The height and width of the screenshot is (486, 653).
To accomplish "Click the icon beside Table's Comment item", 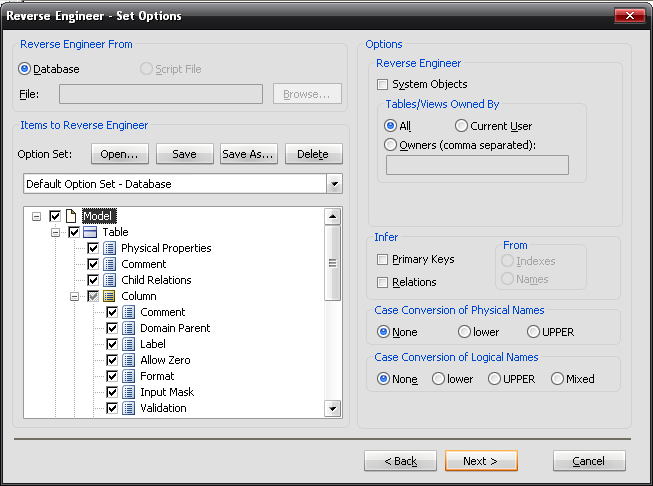I will [110, 264].
